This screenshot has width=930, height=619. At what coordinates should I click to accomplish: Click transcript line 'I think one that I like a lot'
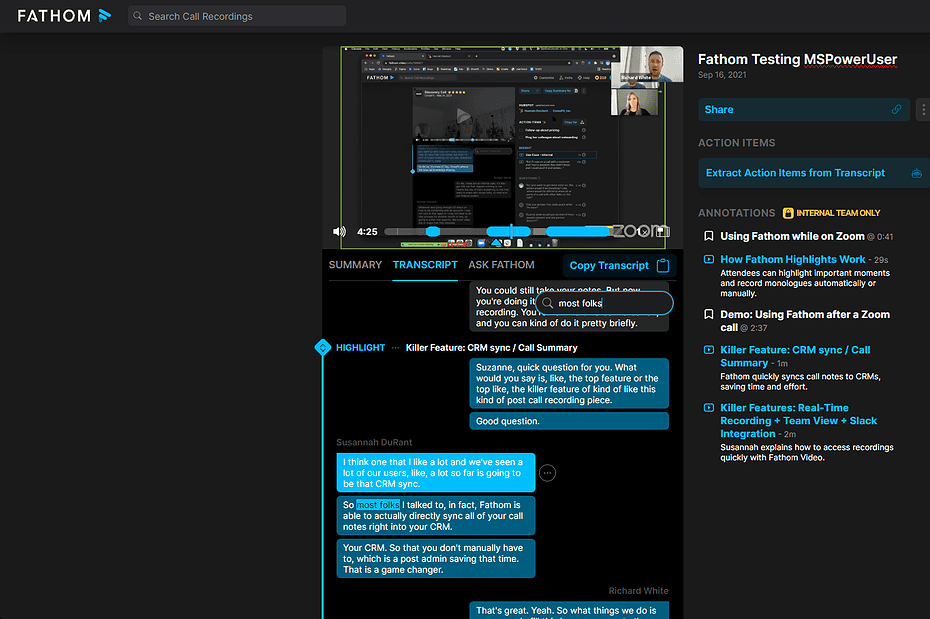[x=436, y=473]
